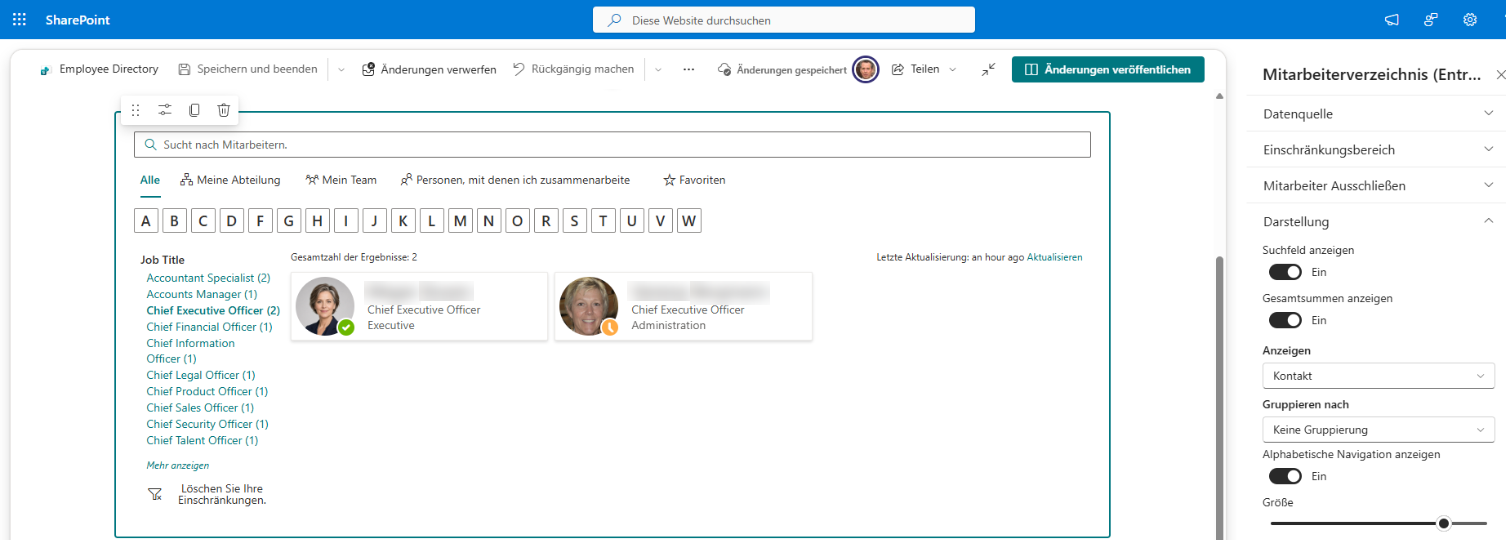Filter by the letter R

point(546,221)
